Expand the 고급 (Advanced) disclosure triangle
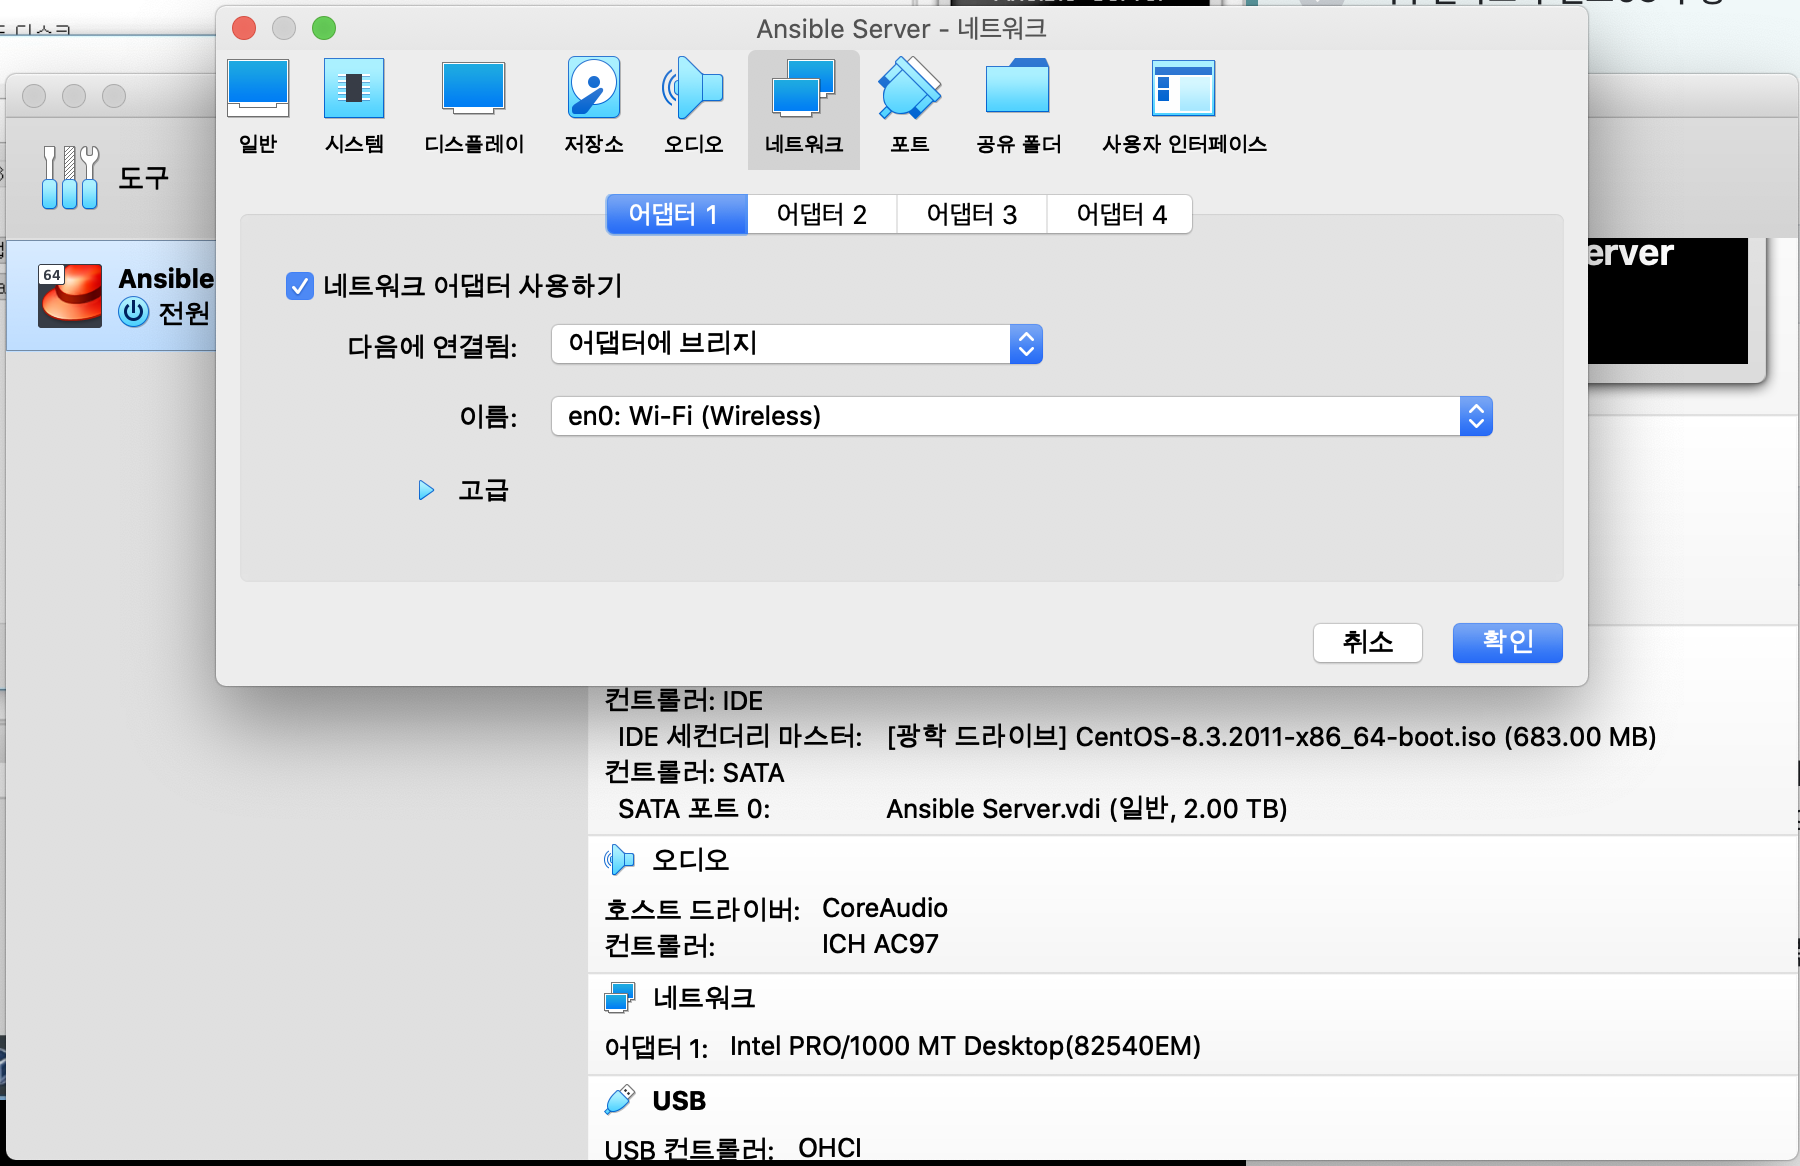The width and height of the screenshot is (1800, 1166). (x=426, y=490)
